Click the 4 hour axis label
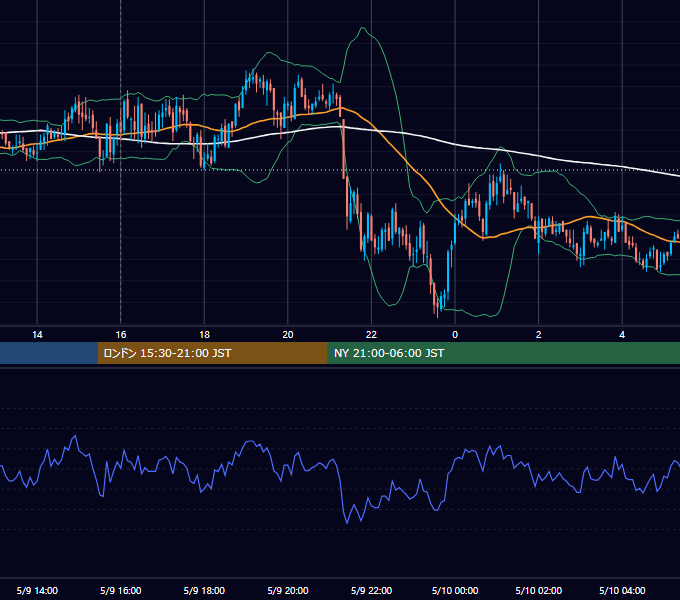Screen dimensions: 680x600 pyautogui.click(x=622, y=335)
